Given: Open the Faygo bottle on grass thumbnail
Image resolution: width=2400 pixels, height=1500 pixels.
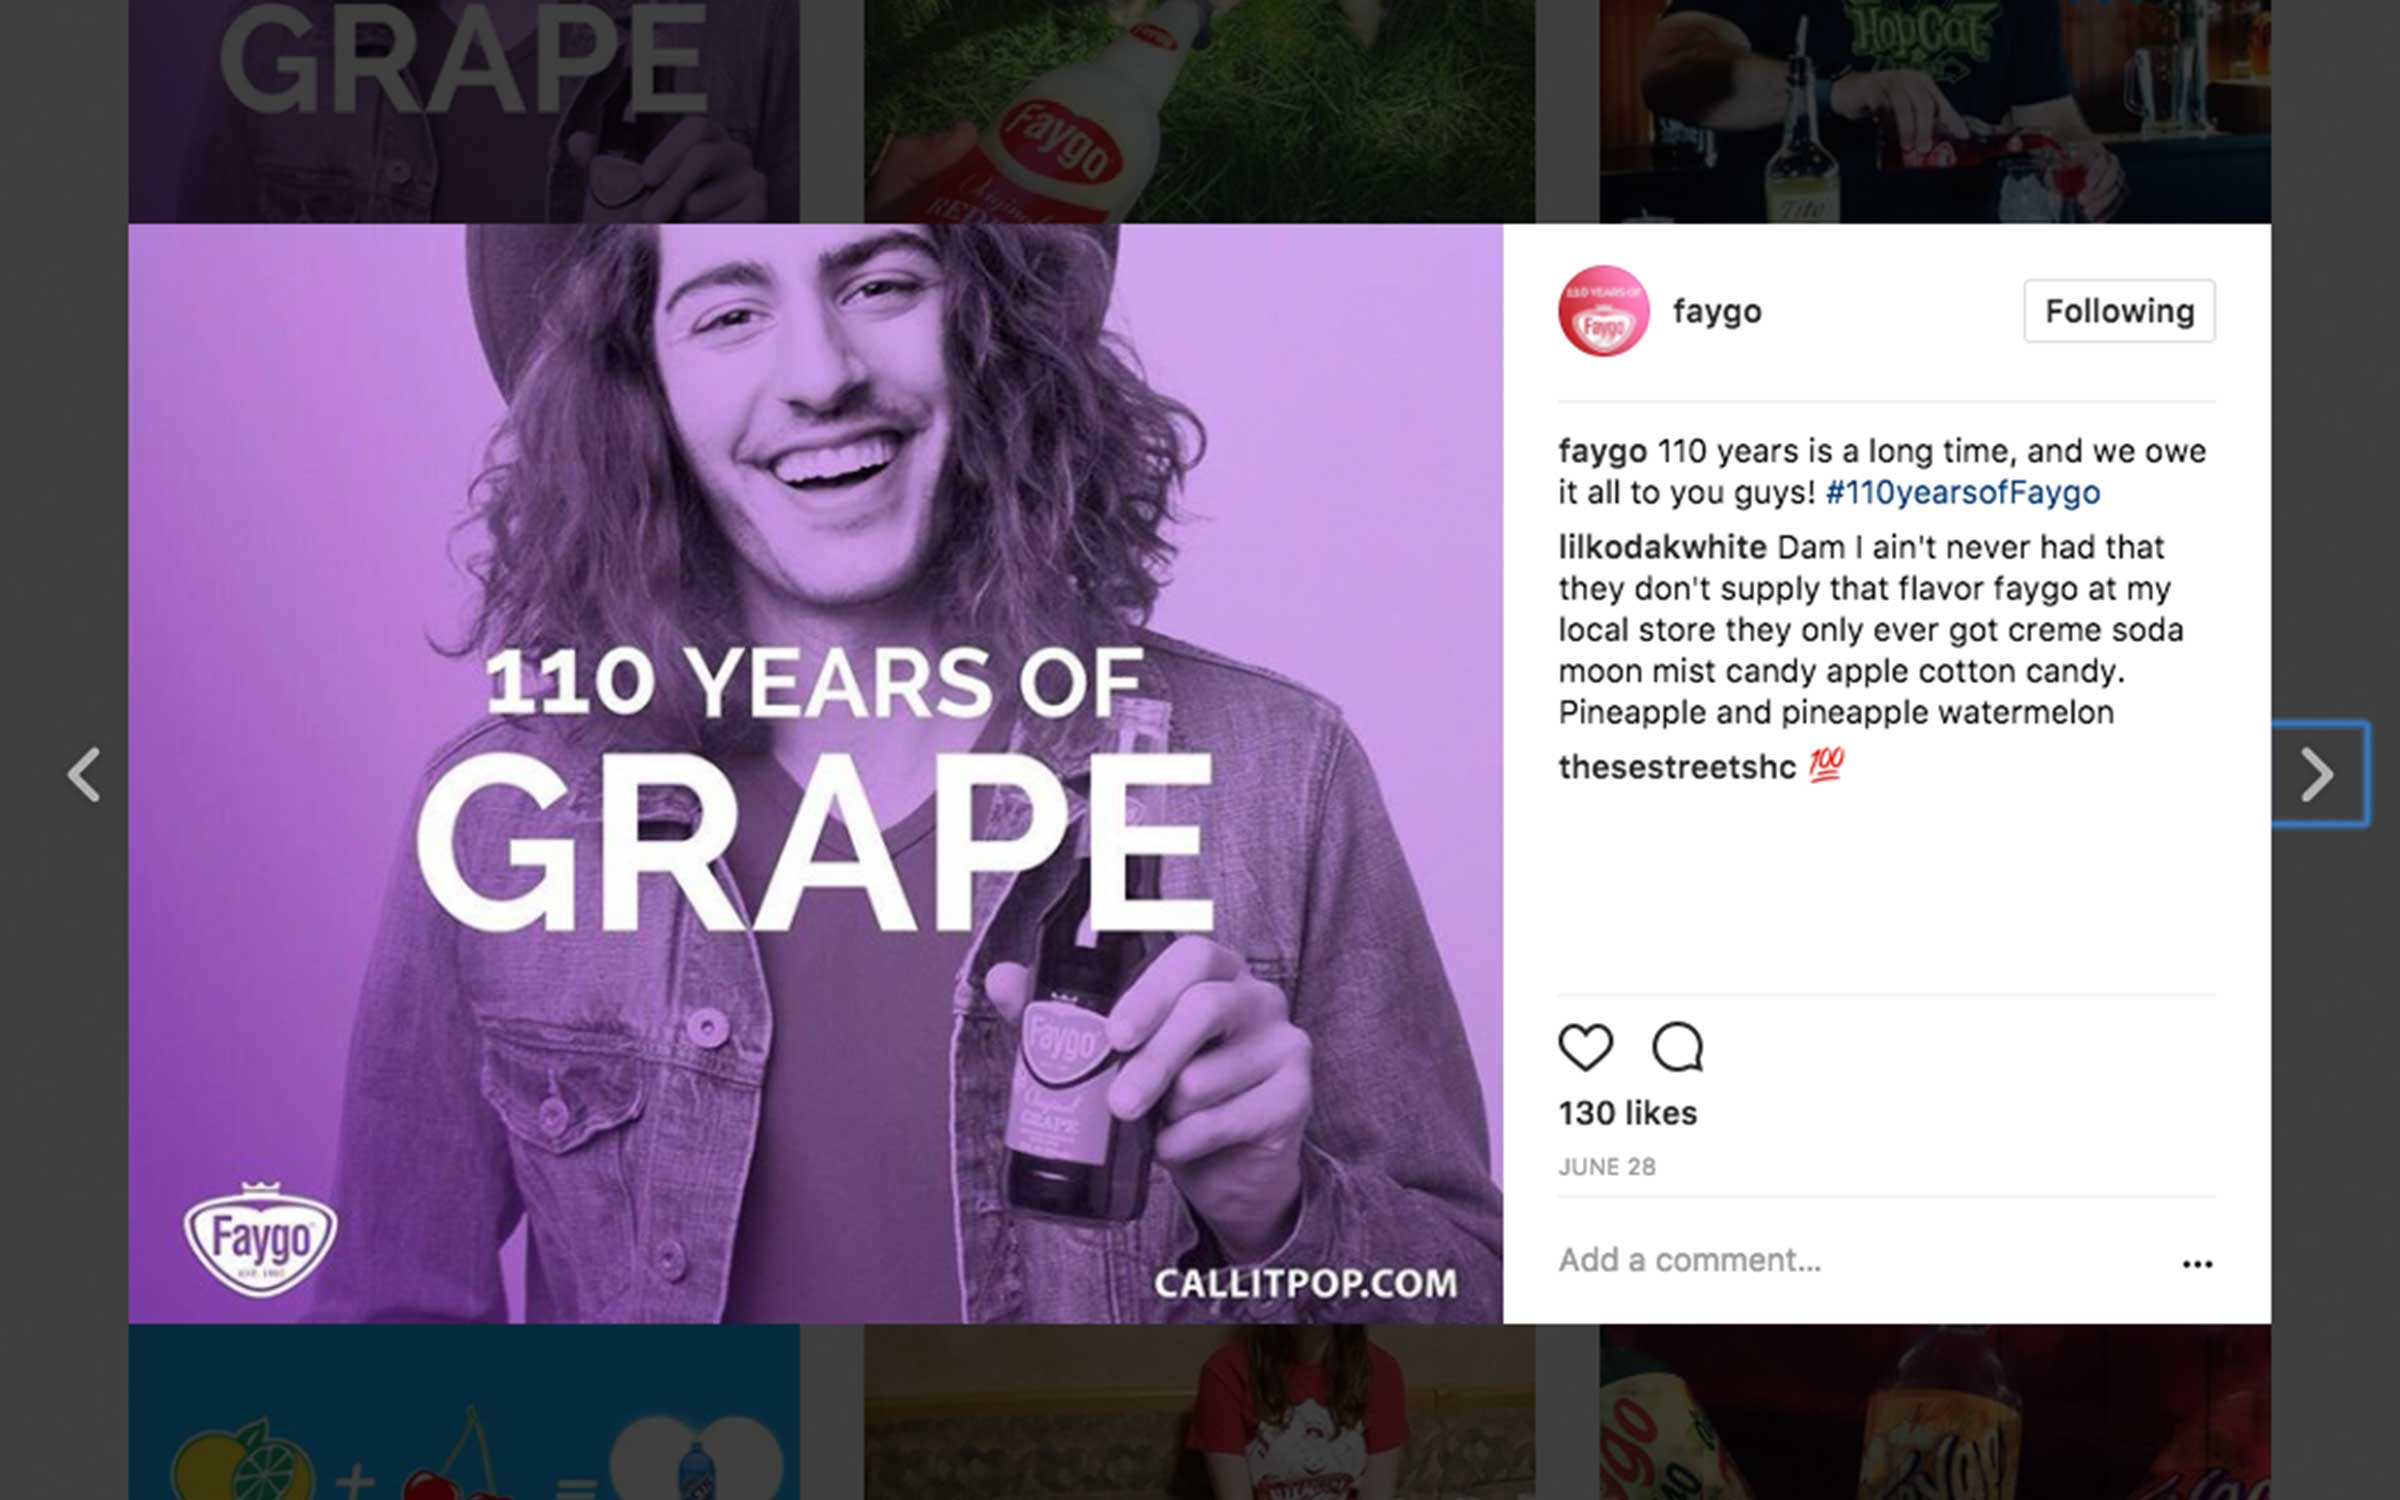Looking at the screenshot, I should tap(1199, 110).
